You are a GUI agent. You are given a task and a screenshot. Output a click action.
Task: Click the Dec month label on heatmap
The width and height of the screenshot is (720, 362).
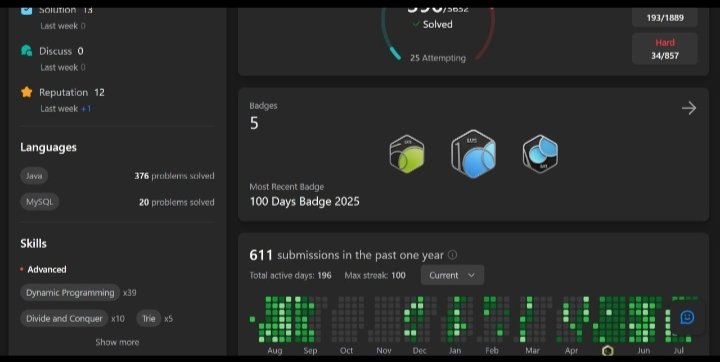419,351
